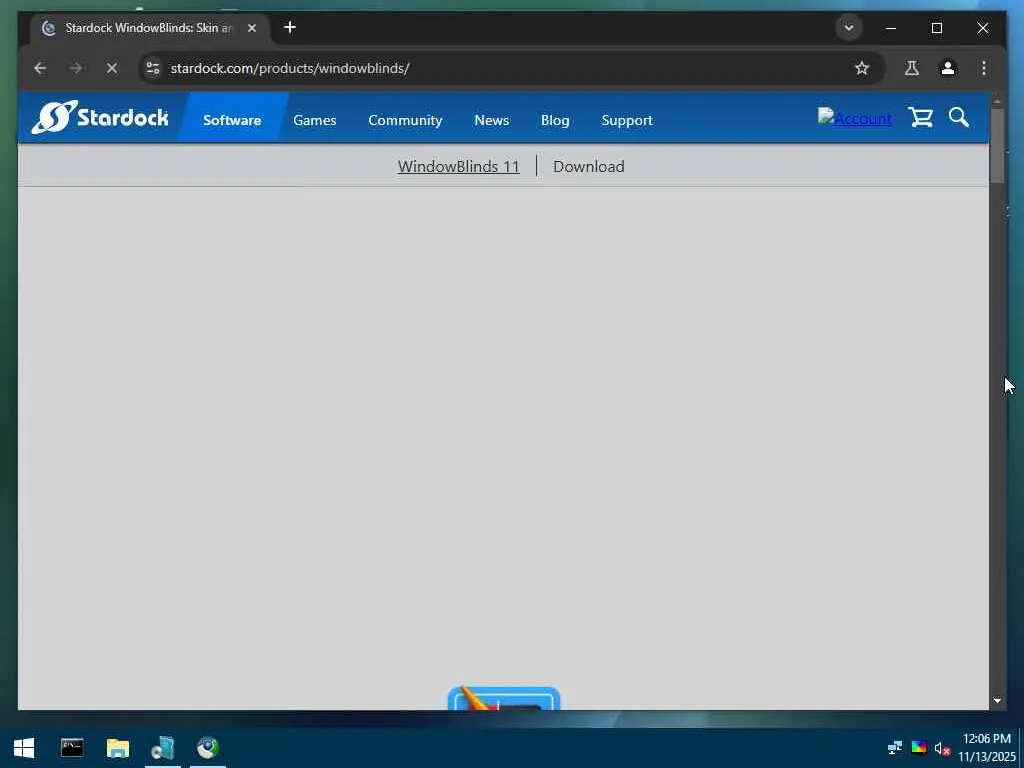Close the browser window
1024x768 pixels.
(982, 28)
